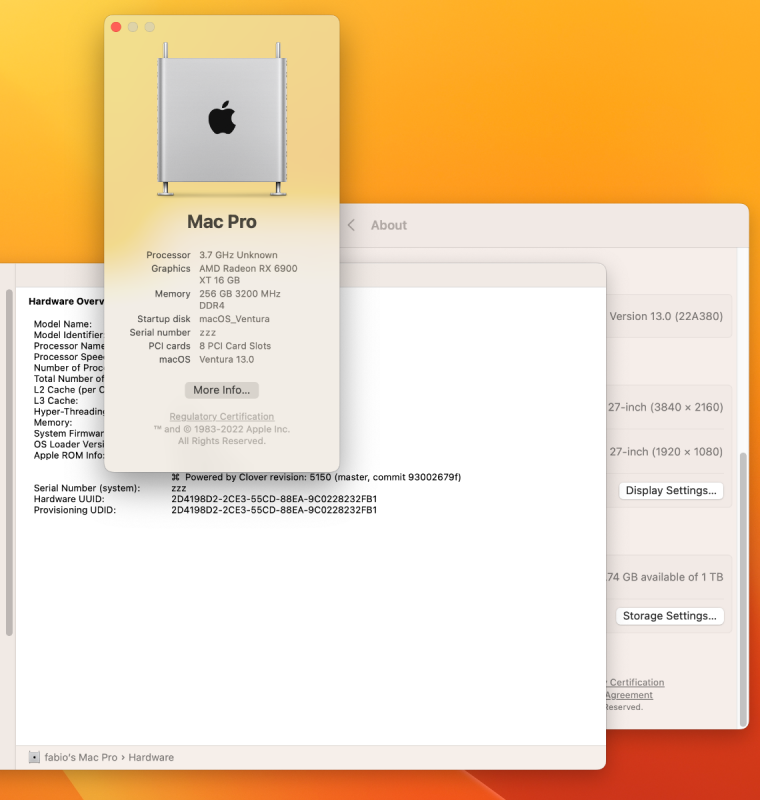Click the About heading in System Settings
760x800 pixels.
[389, 225]
